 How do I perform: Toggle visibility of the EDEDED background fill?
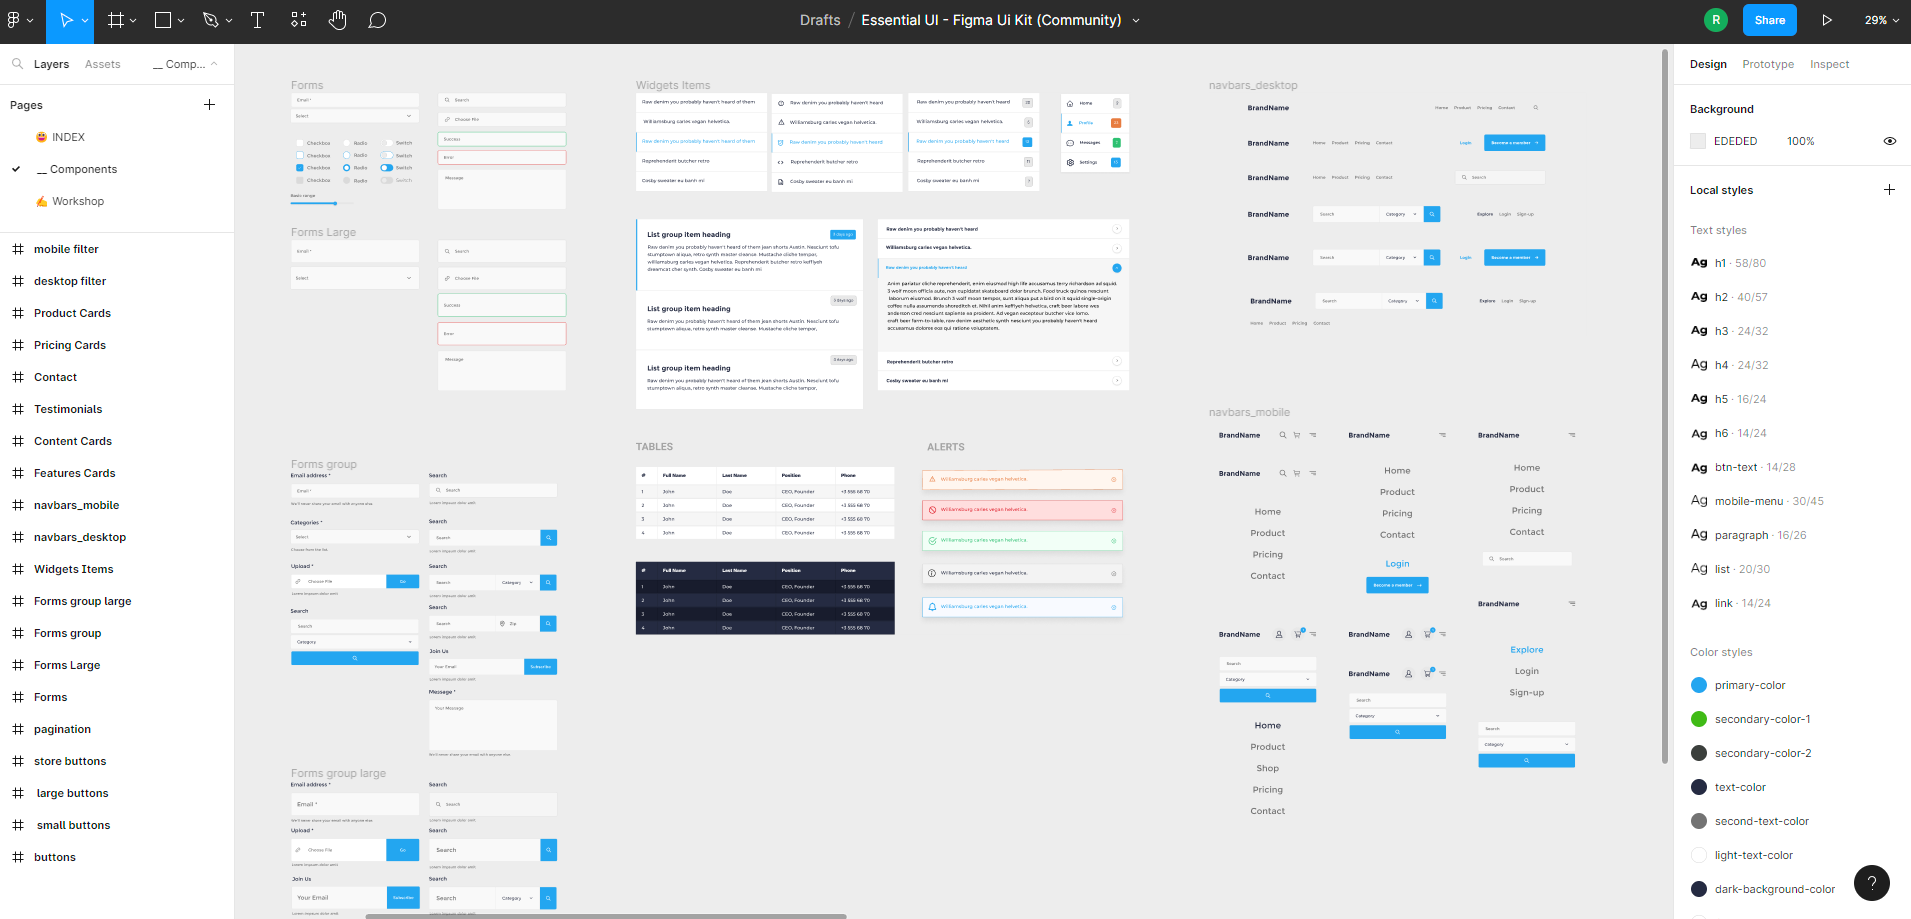tap(1889, 141)
